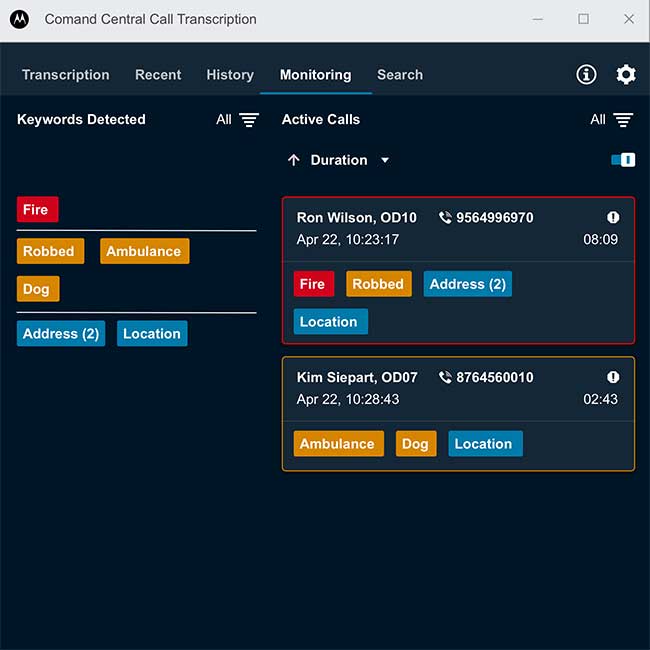Click alert icon on Ron Wilson call
Screen dimensions: 650x650
pos(613,217)
